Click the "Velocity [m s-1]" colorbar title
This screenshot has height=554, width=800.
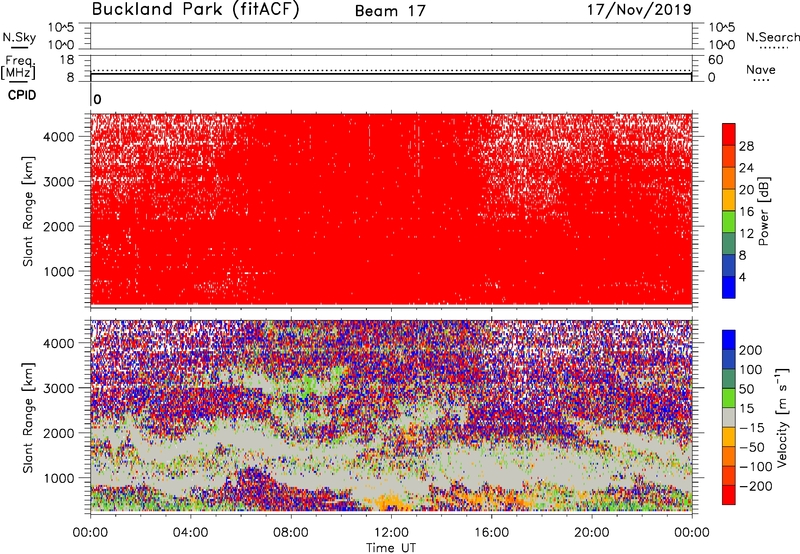coord(782,417)
